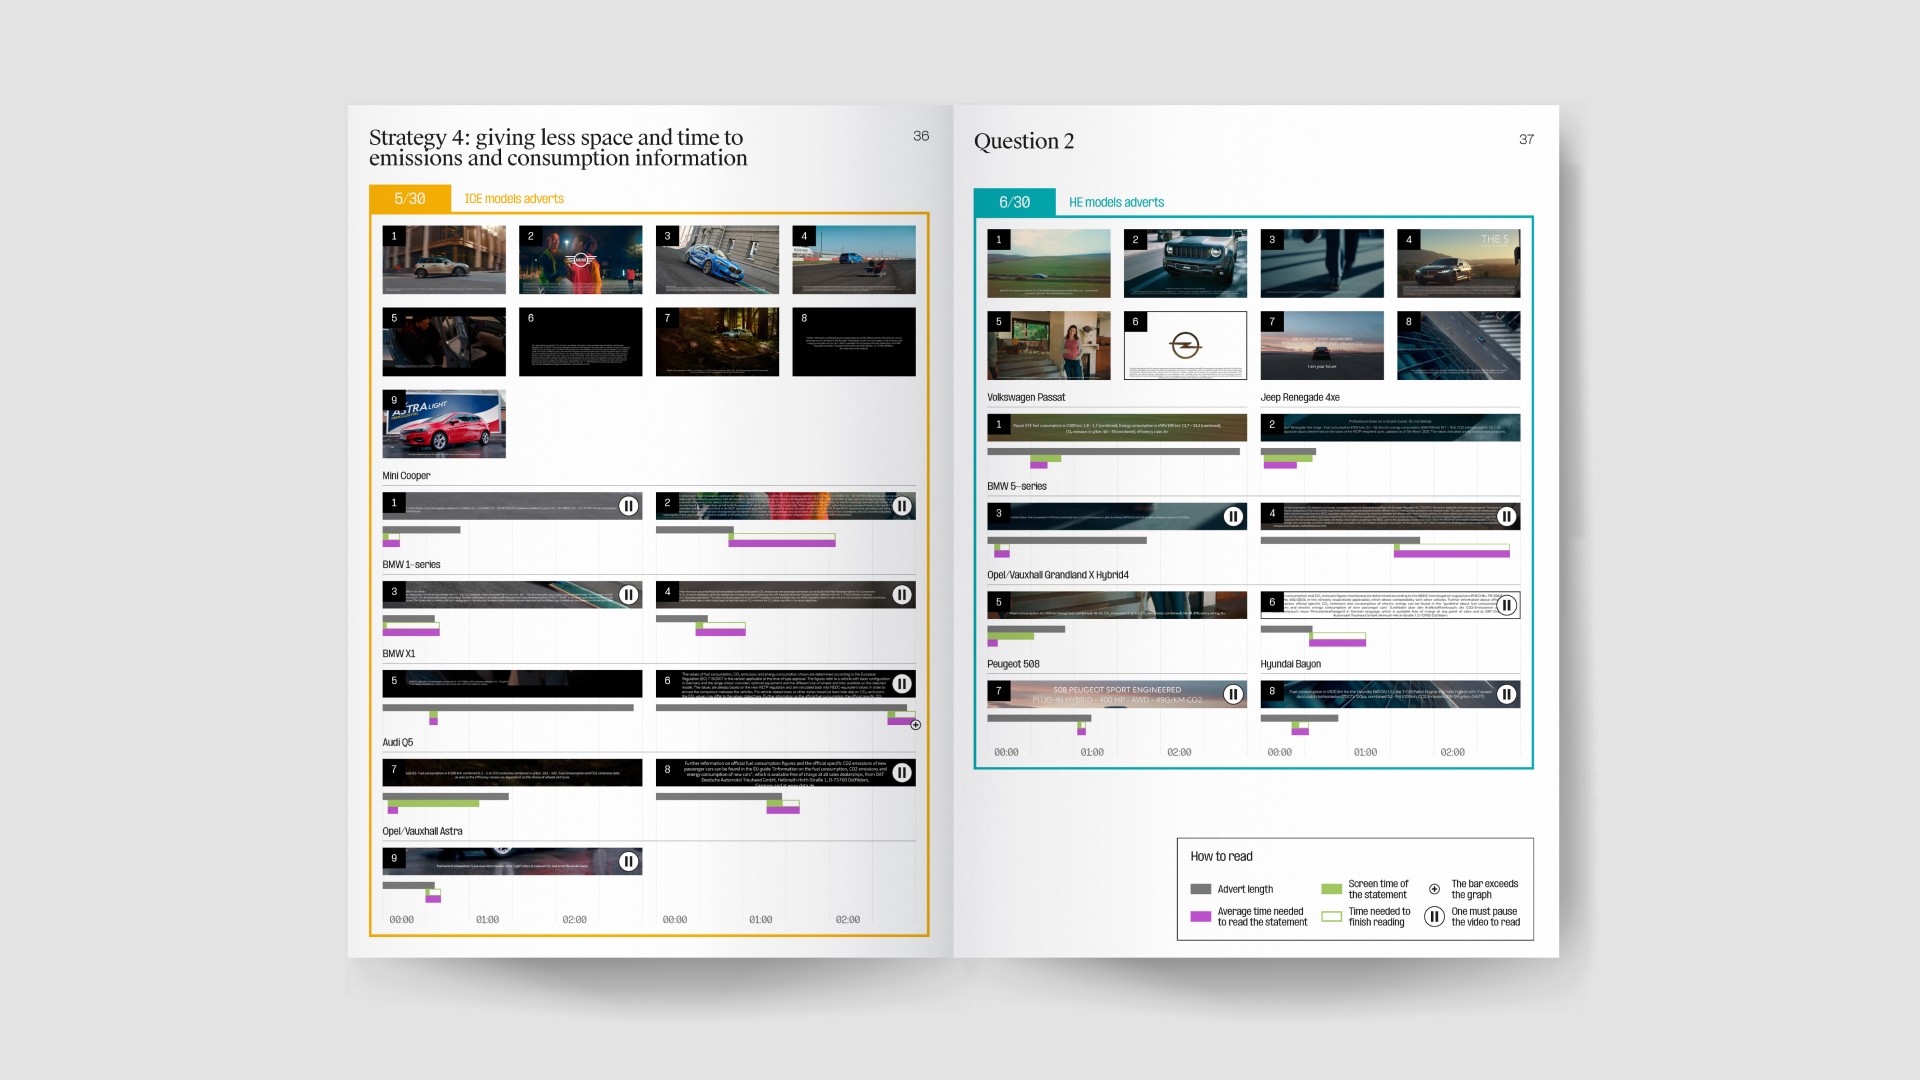The width and height of the screenshot is (1920, 1080).
Task: Click pause icon on BMW 5-series strip 4, page 37
Action: [1507, 516]
